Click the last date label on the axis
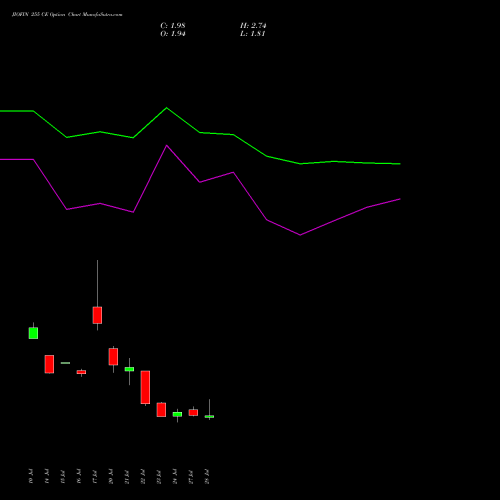 207,476
